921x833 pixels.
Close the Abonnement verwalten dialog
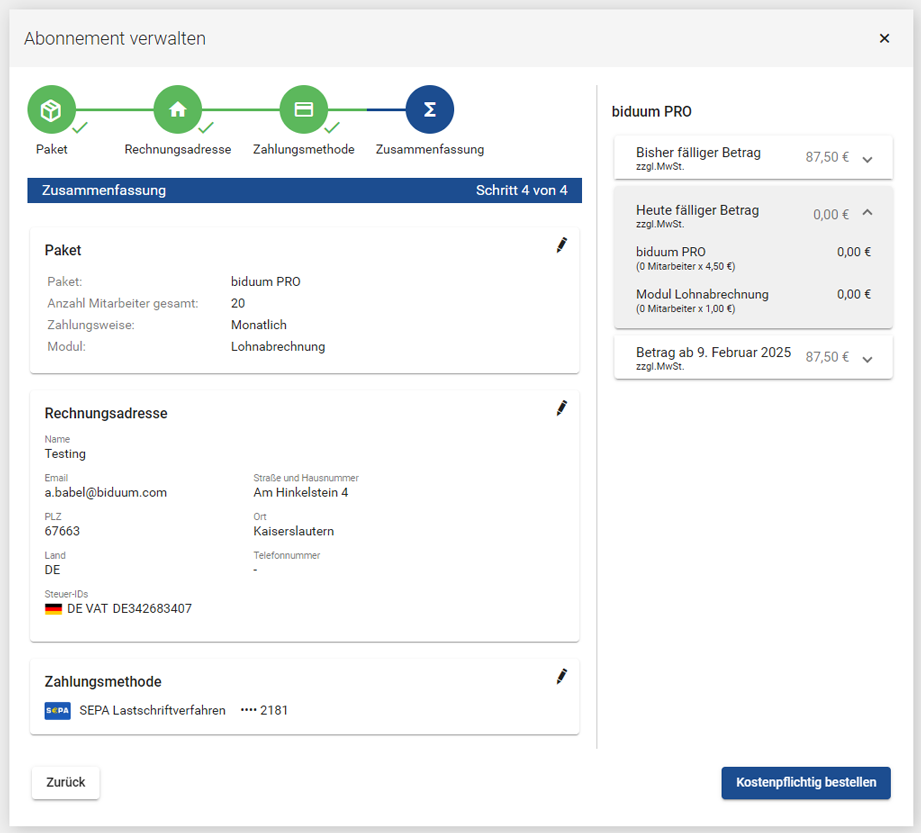pos(884,39)
